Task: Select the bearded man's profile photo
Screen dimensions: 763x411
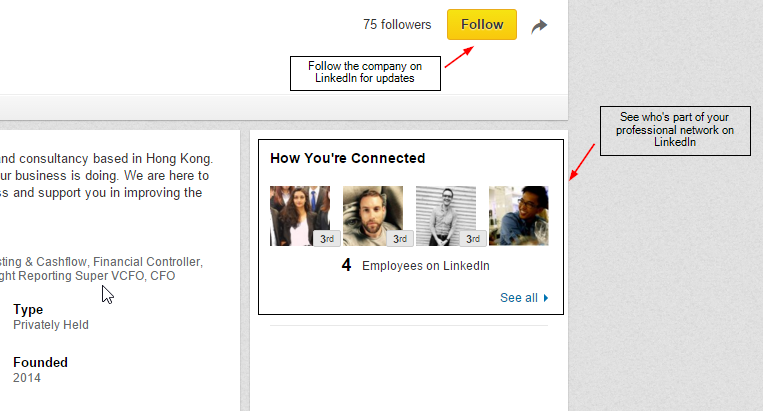Action: 372,215
